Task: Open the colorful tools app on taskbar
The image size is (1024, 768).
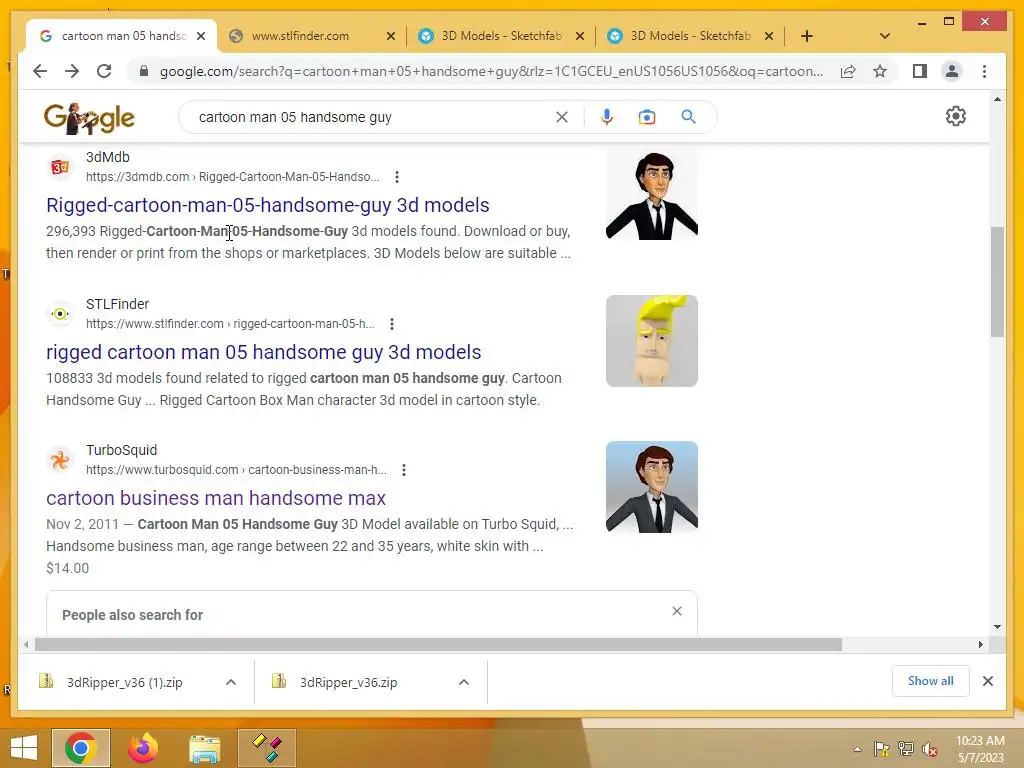Action: [x=266, y=748]
